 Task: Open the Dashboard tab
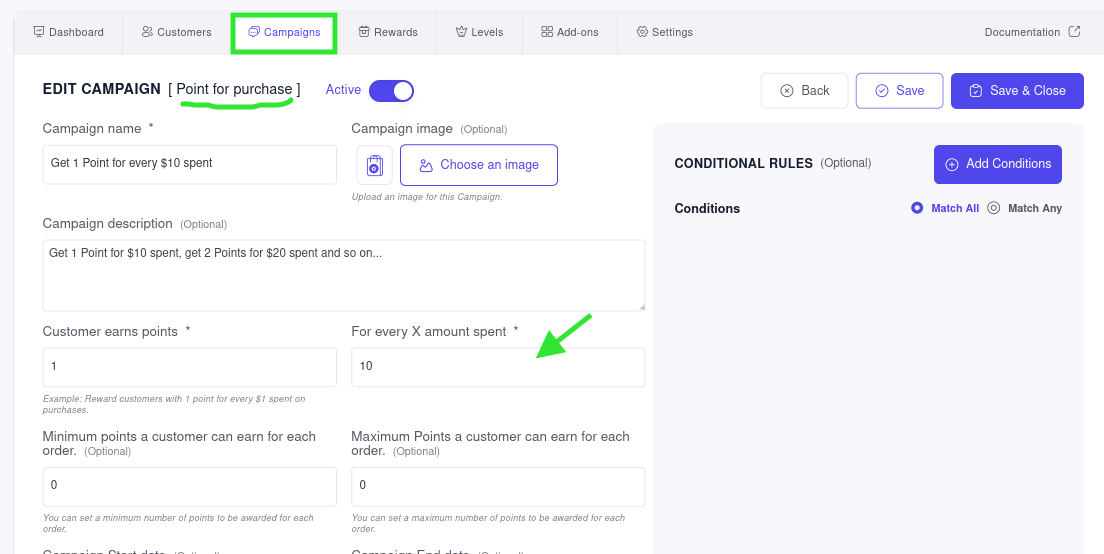point(68,32)
